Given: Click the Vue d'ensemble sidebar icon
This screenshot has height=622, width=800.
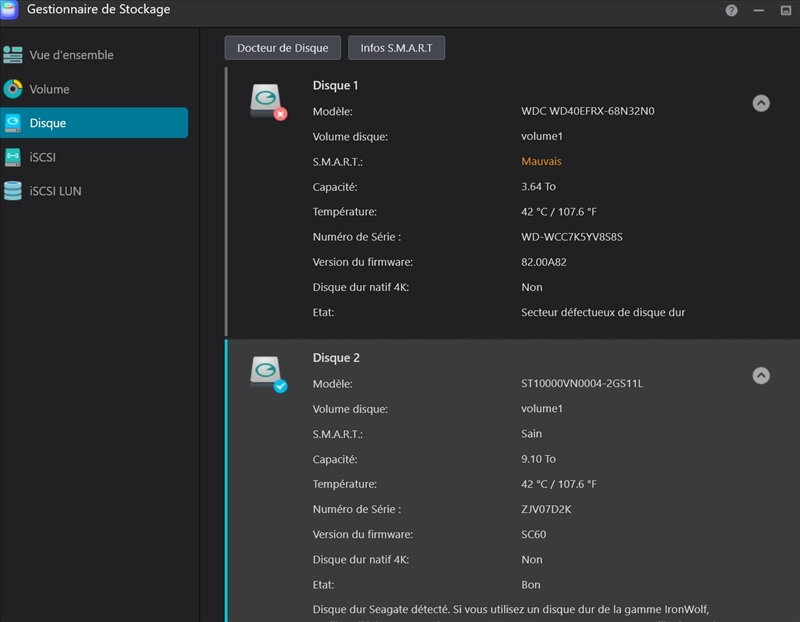Looking at the screenshot, I should pos(13,55).
